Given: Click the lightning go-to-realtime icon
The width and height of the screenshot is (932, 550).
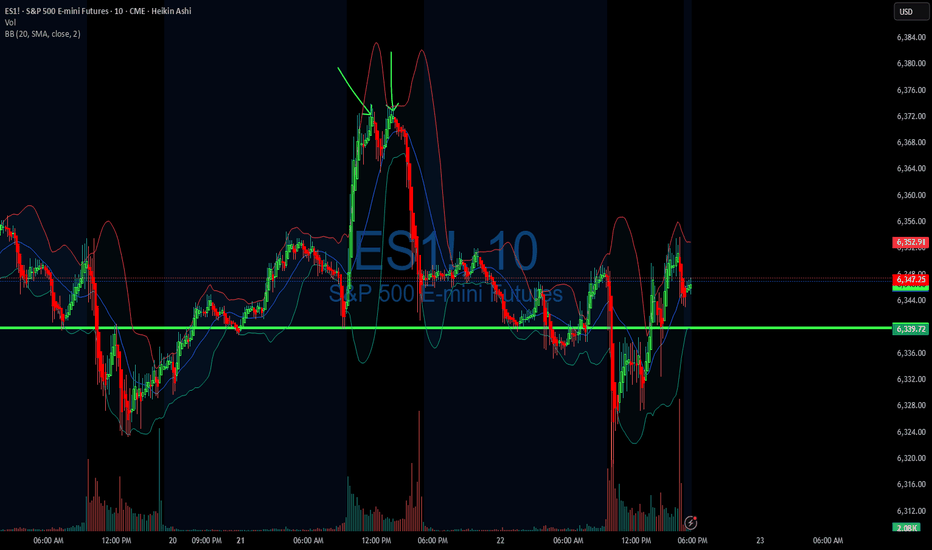Looking at the screenshot, I should 690,523.
